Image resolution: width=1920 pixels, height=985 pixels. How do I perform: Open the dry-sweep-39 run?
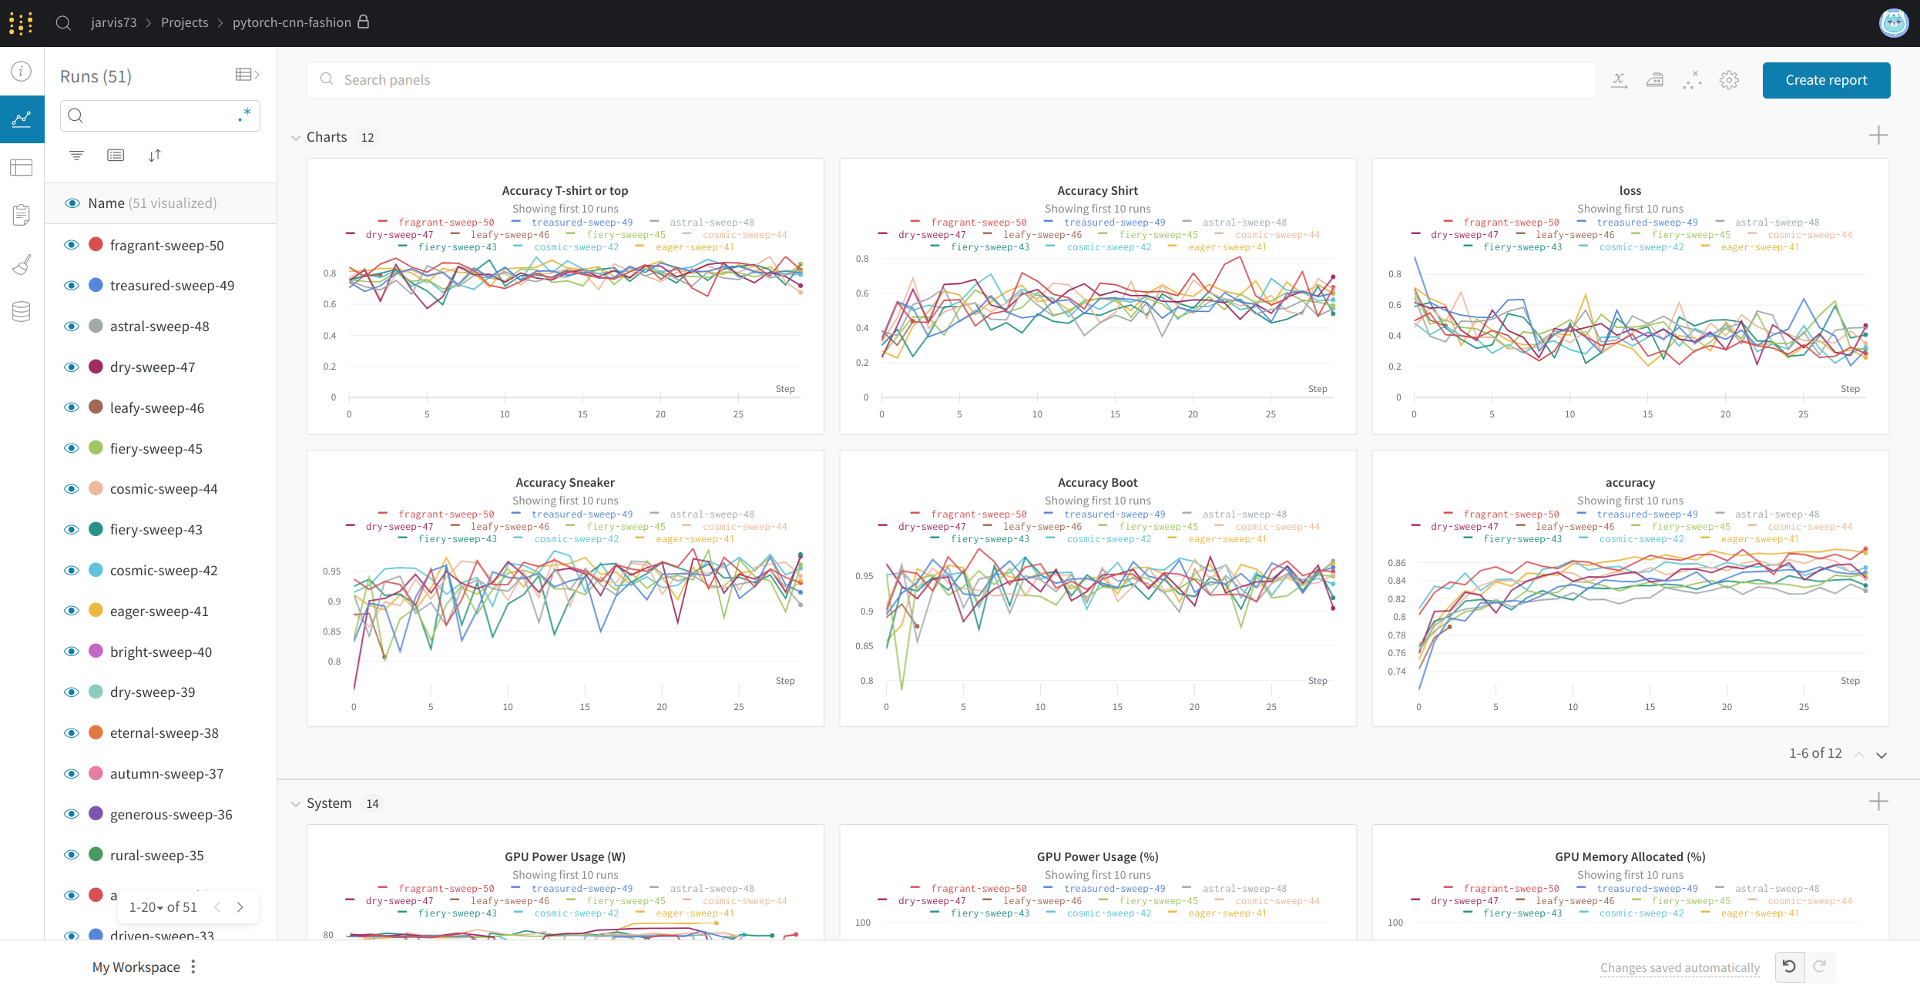[x=153, y=692]
